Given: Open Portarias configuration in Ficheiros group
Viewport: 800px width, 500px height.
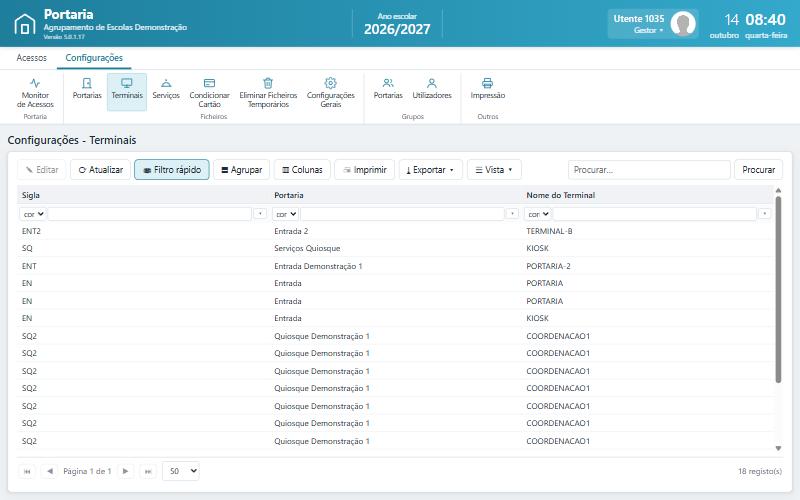Looking at the screenshot, I should tap(87, 89).
